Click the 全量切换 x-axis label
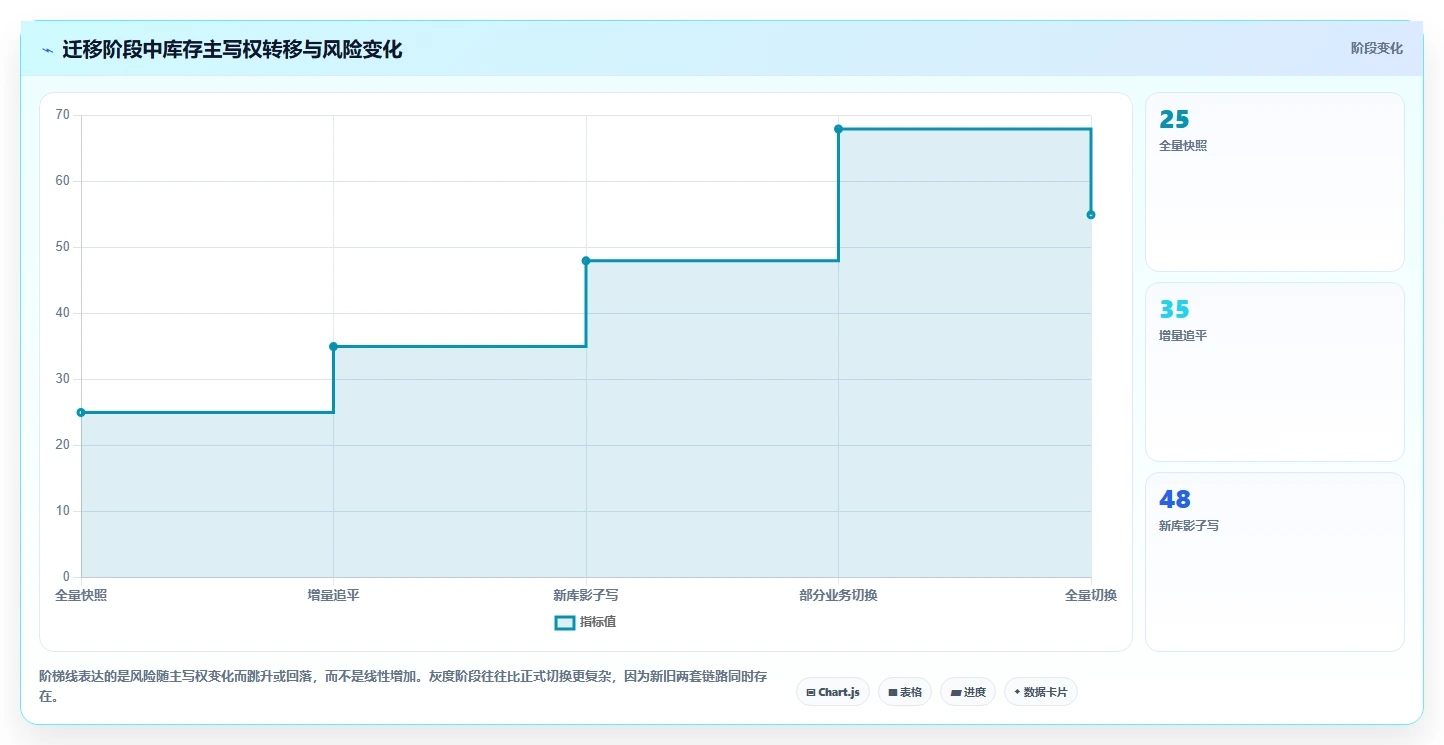The image size is (1444, 745). point(1091,595)
